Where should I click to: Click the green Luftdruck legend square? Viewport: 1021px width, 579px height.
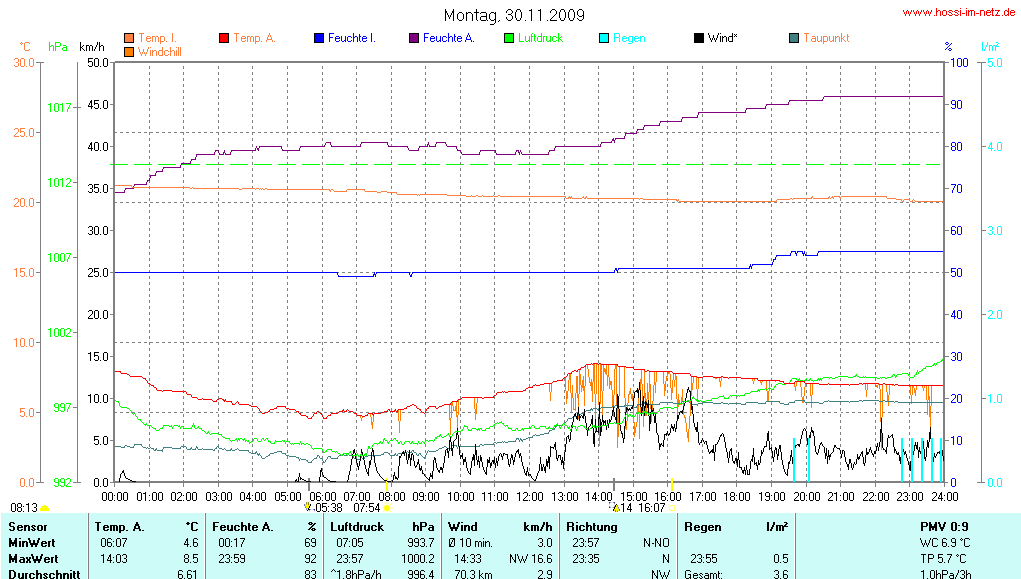pyautogui.click(x=509, y=38)
